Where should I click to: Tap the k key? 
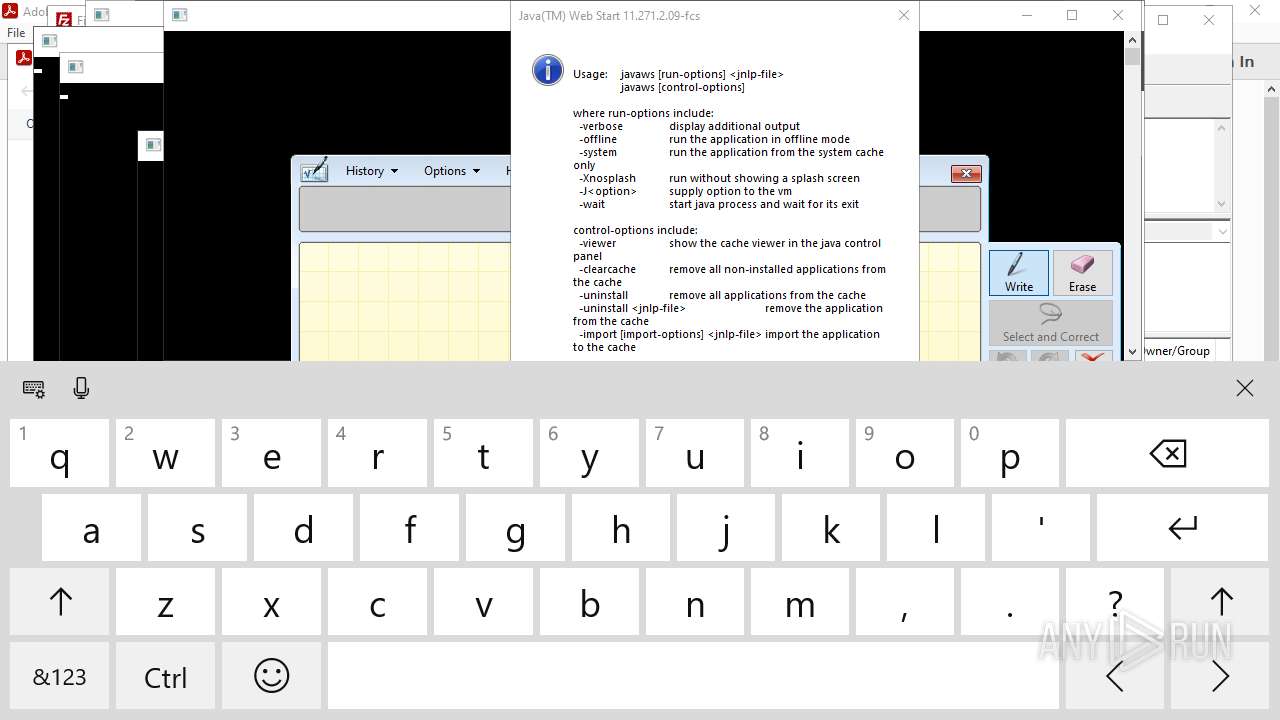pyautogui.click(x=831, y=528)
